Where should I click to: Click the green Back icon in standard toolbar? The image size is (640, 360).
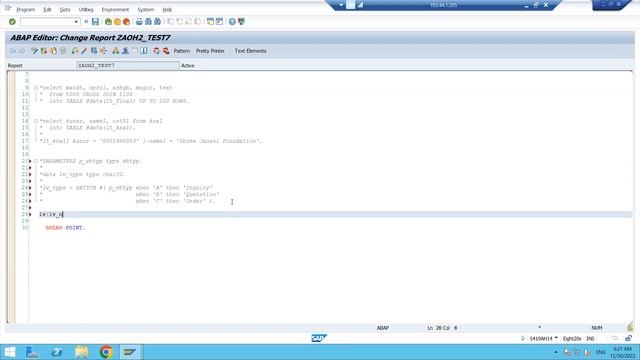click(x=108, y=22)
